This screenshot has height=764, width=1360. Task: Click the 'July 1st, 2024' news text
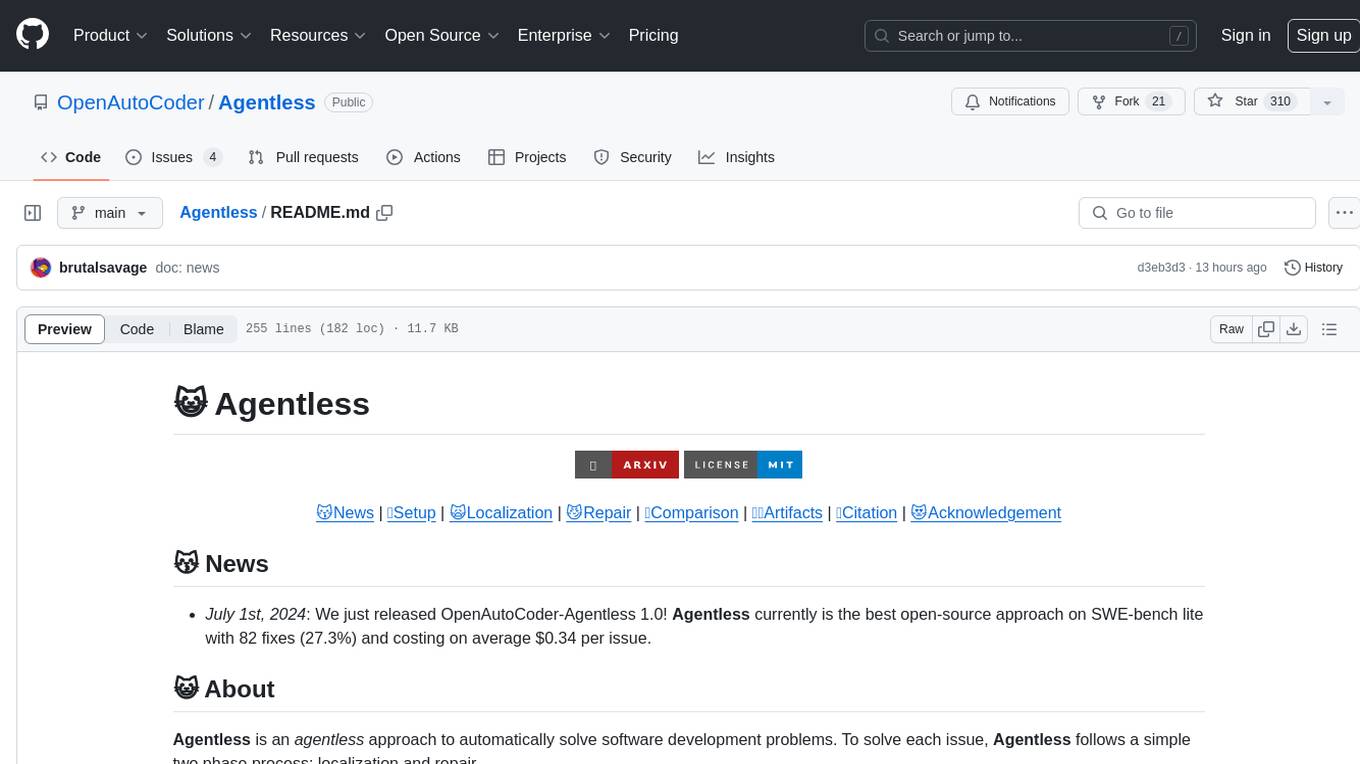click(x=256, y=614)
